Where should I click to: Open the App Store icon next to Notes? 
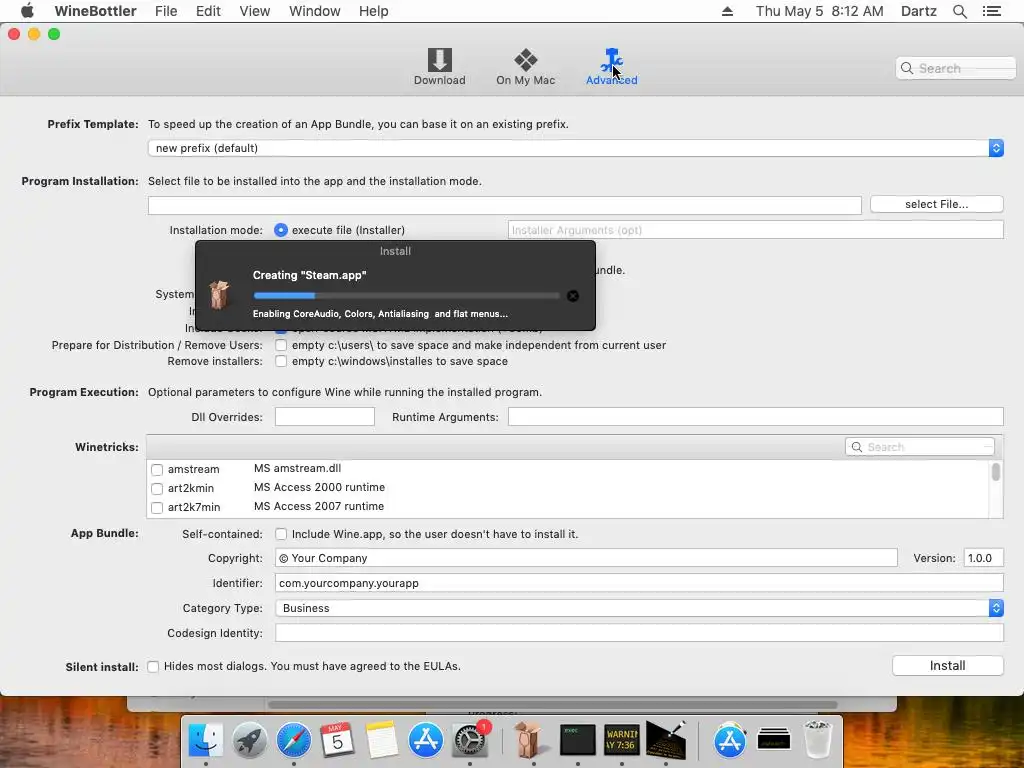click(x=425, y=740)
